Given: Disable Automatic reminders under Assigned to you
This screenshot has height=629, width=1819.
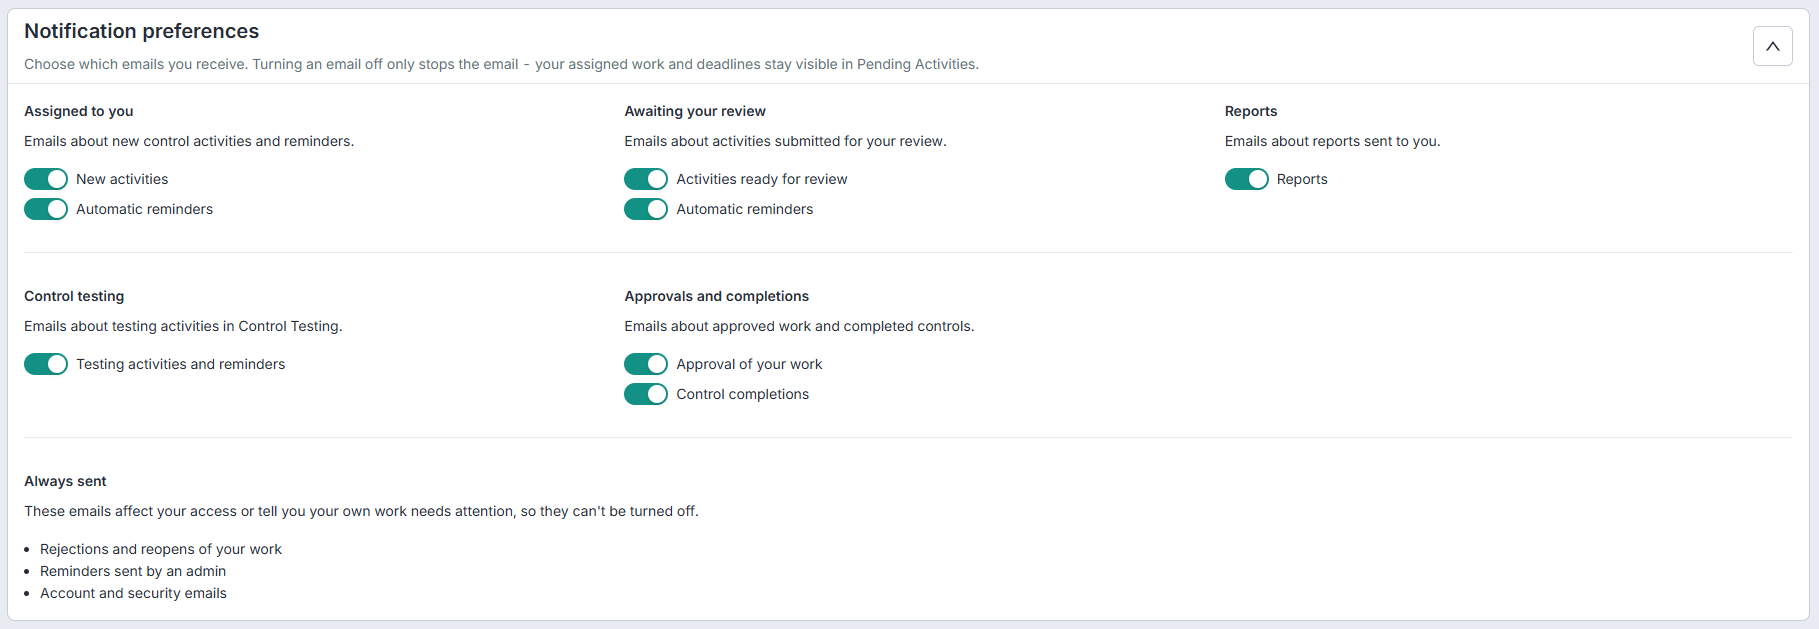Looking at the screenshot, I should (46, 209).
